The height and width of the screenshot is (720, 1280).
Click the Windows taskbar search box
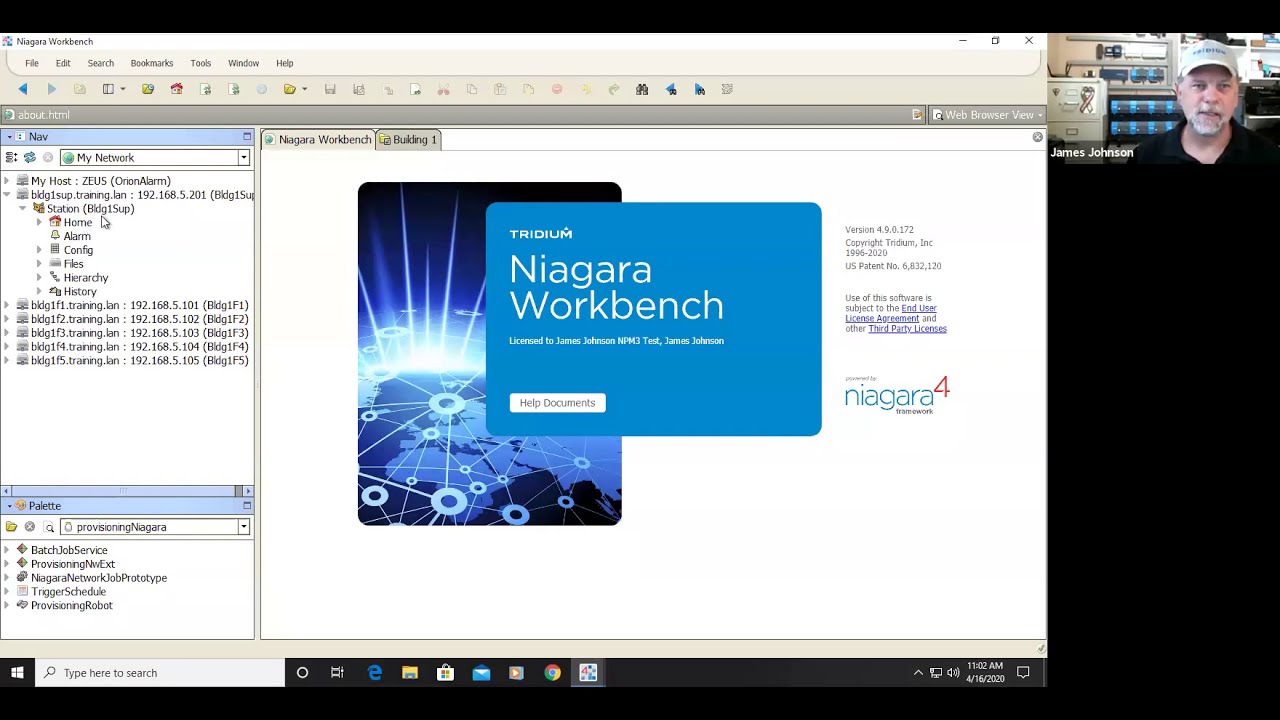(x=160, y=673)
